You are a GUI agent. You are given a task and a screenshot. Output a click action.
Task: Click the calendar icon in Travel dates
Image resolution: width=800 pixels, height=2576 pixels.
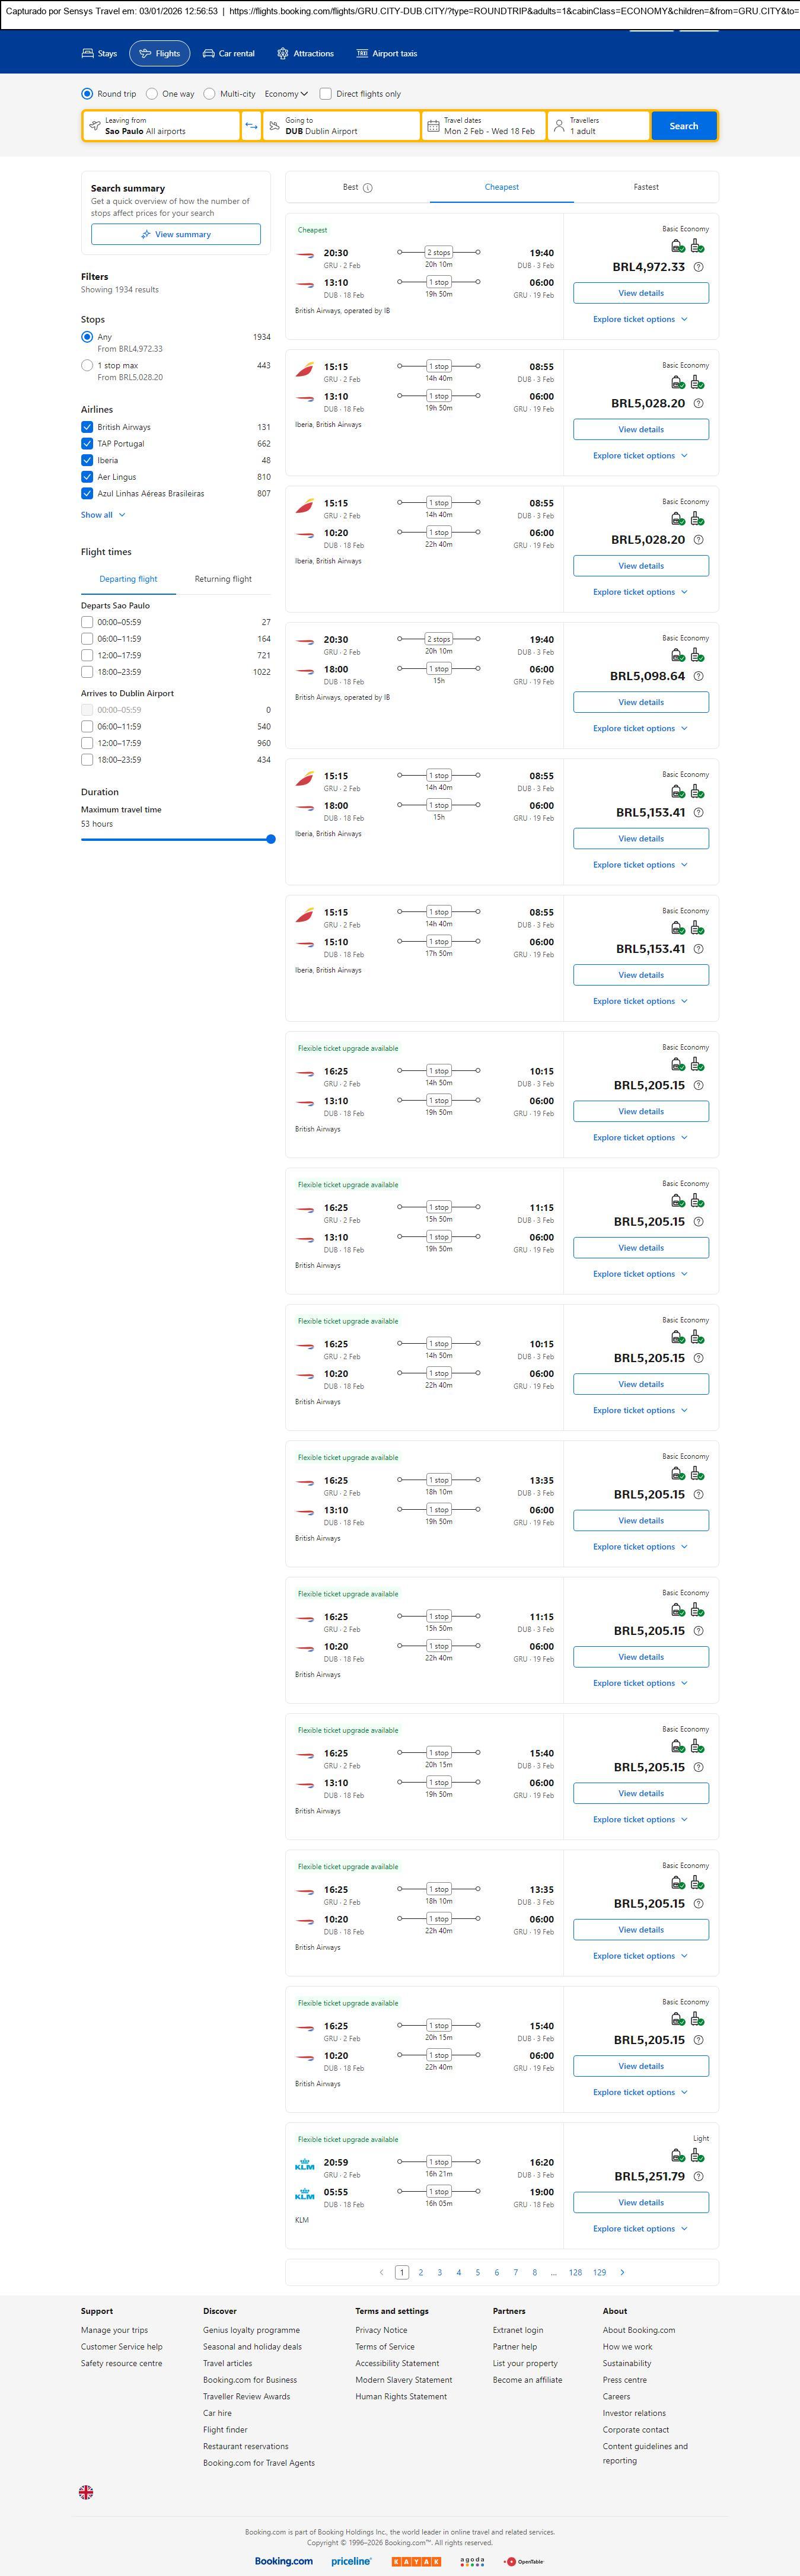(x=433, y=126)
